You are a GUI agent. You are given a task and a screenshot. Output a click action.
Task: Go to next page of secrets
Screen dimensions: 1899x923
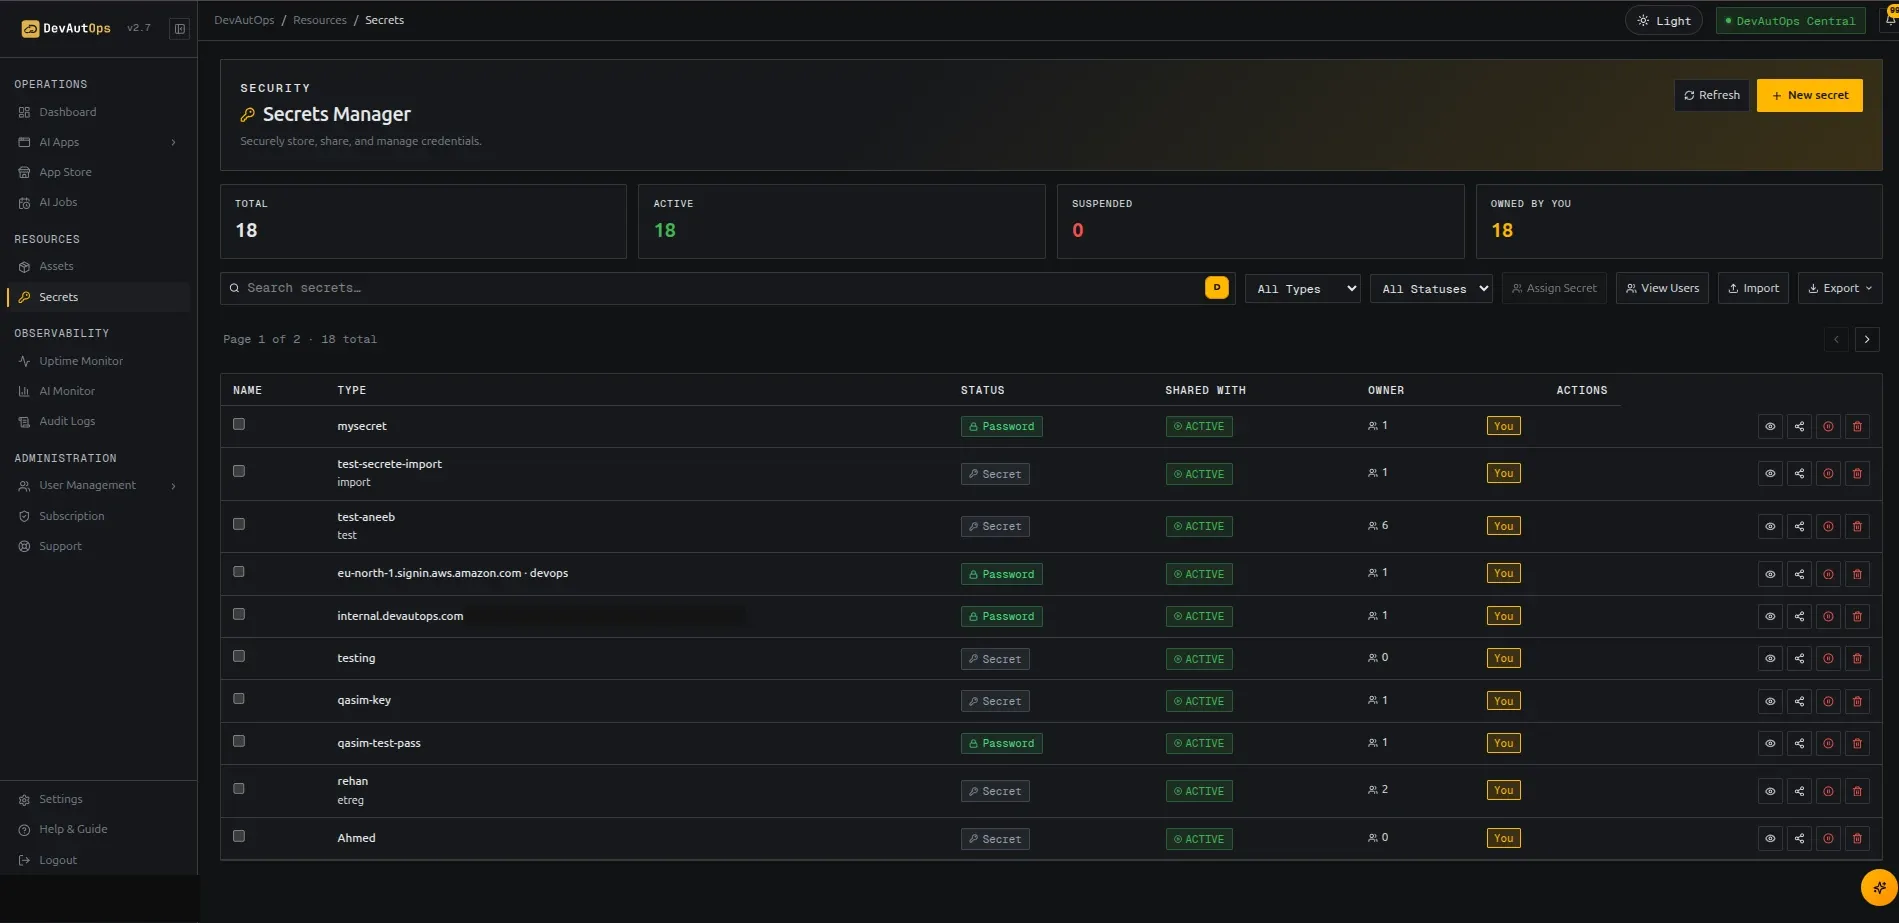tap(1867, 339)
